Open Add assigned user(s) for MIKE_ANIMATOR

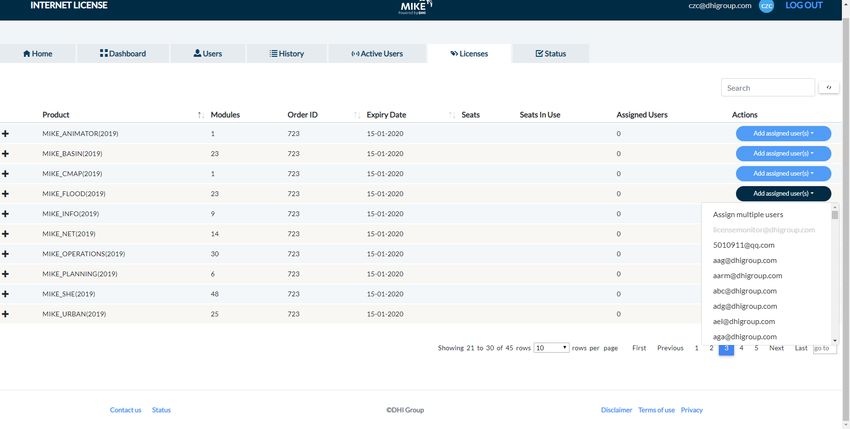(783, 133)
